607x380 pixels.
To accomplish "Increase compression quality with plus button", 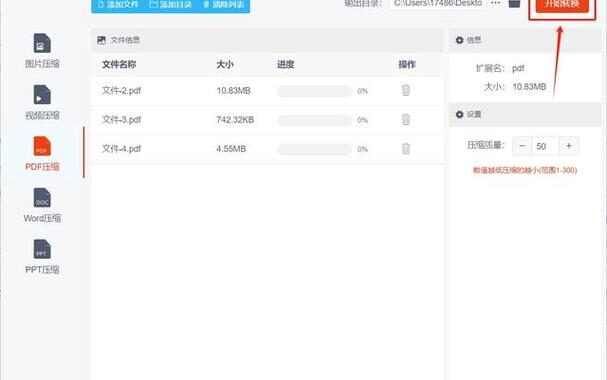I will [x=569, y=146].
